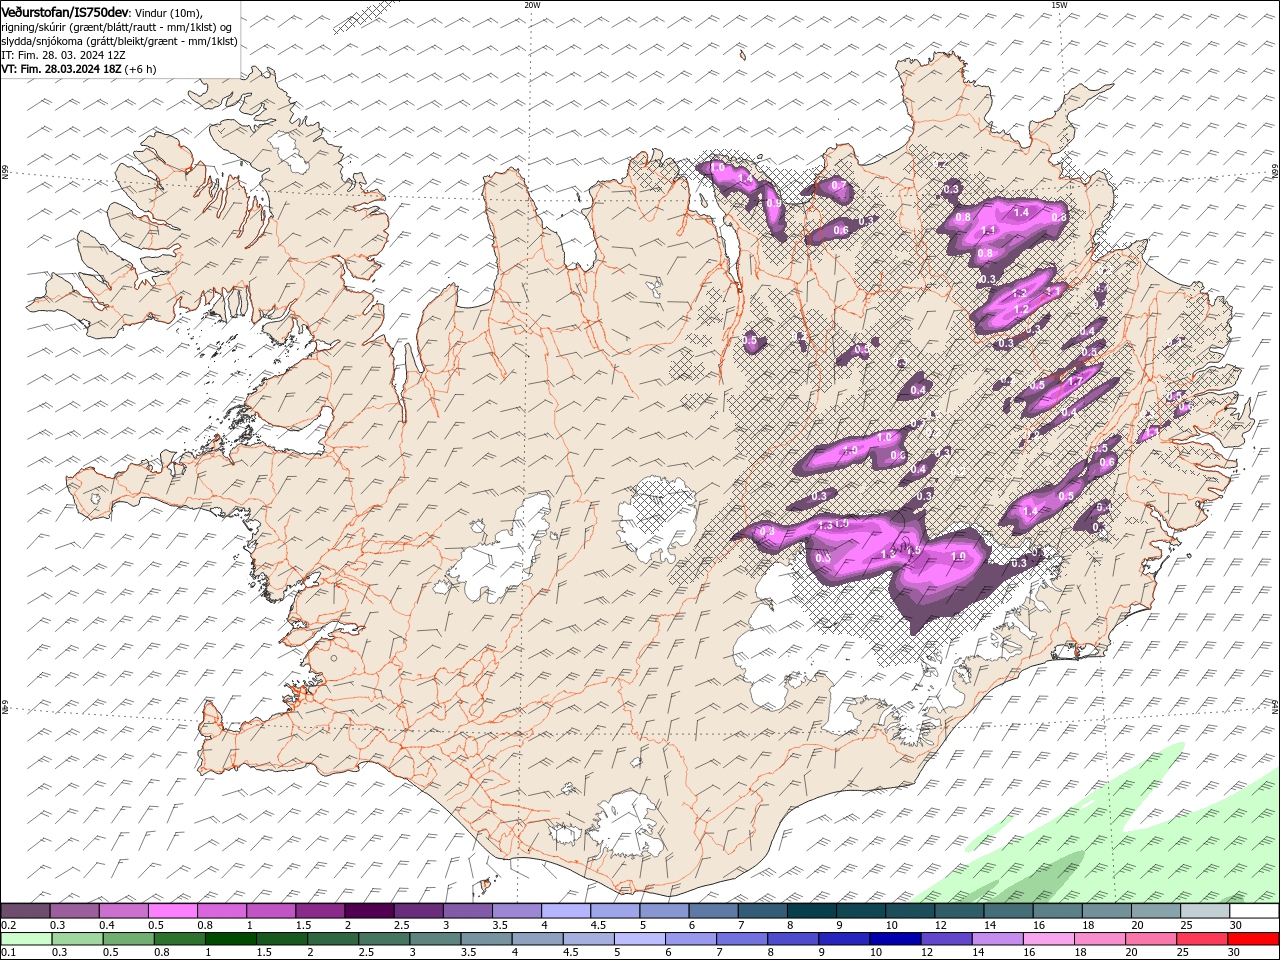
Task: Select lower legend swatch starting at 2.5
Action: coord(384,939)
